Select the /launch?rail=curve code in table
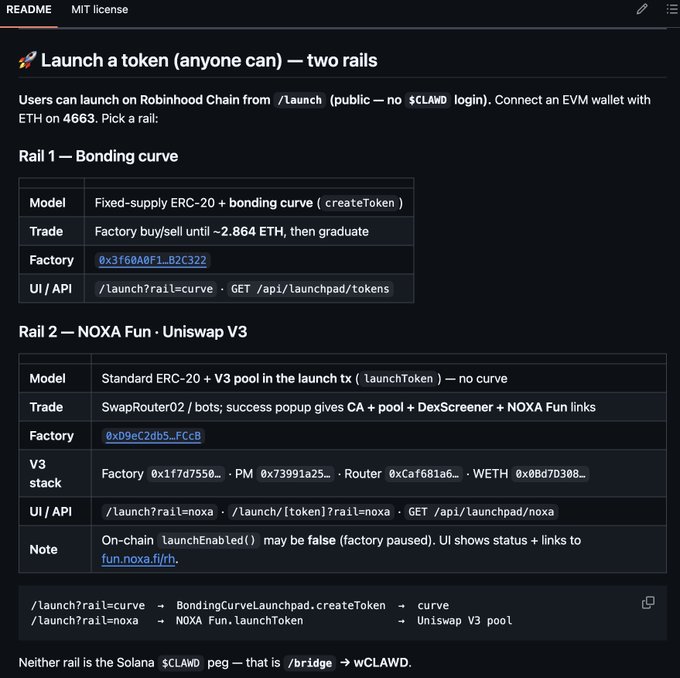 pos(156,289)
